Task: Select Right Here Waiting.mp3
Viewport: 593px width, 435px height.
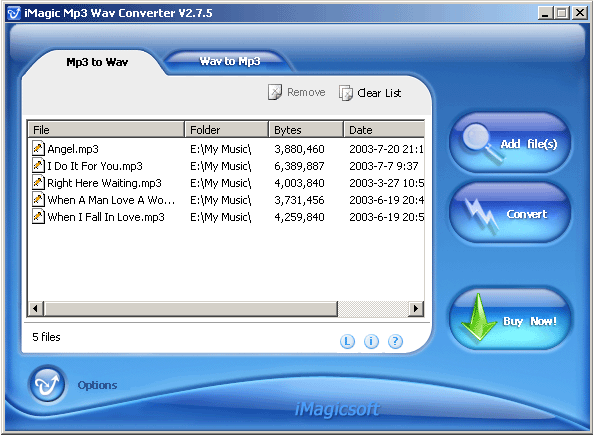Action: 226,183
